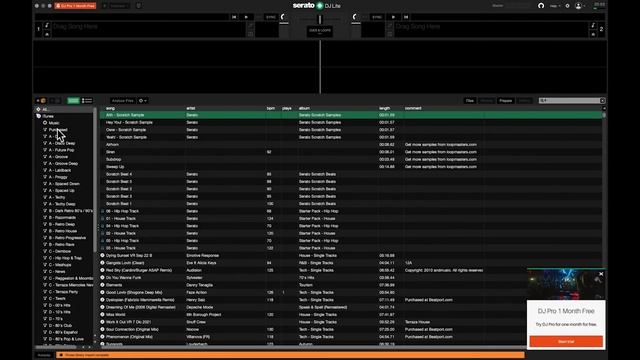Image resolution: width=640 pixels, height=360 pixels.
Task: Select the Gangsta Lovin (Clean) track
Action: [351, 263]
